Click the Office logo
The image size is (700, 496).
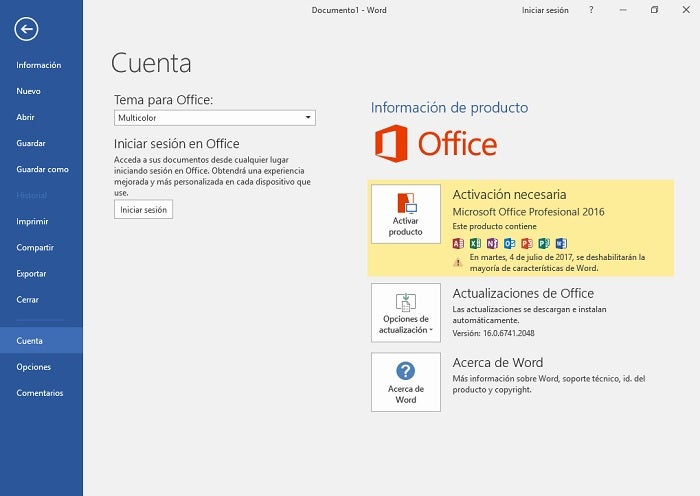(436, 143)
